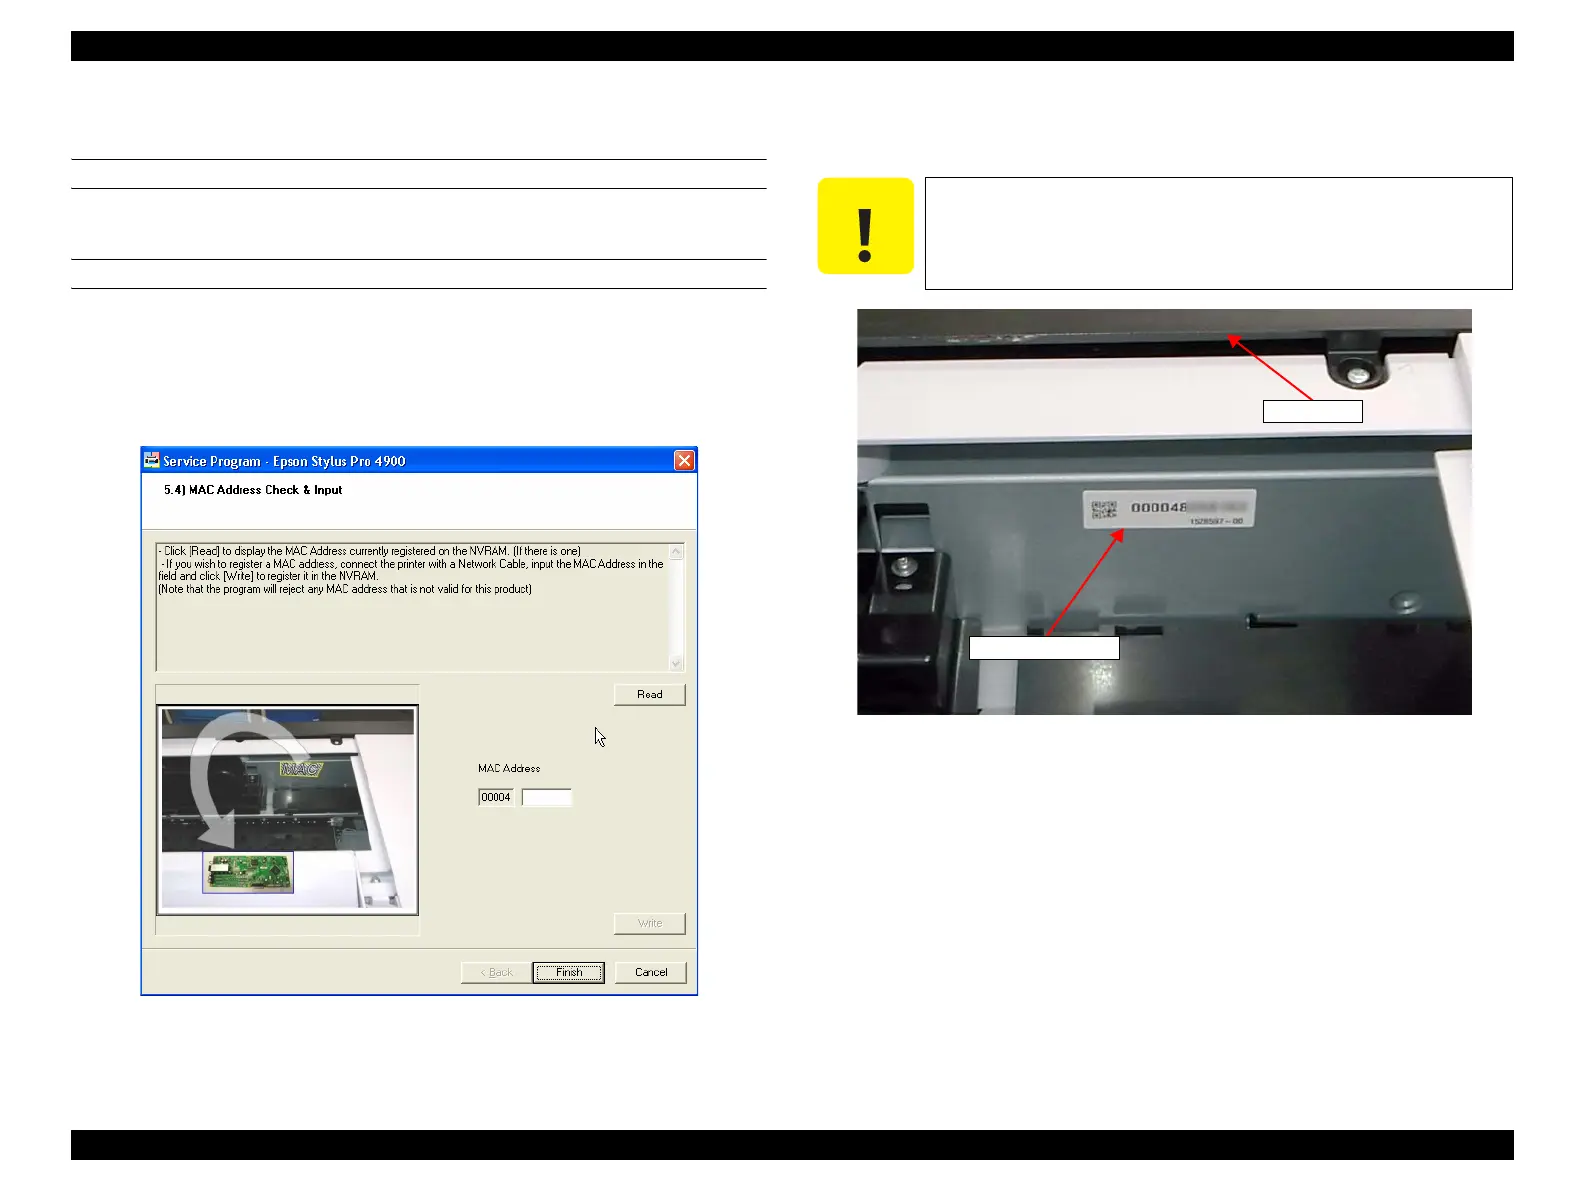
Task: Focus the MAC Address prefix field 00004
Action: tap(496, 797)
